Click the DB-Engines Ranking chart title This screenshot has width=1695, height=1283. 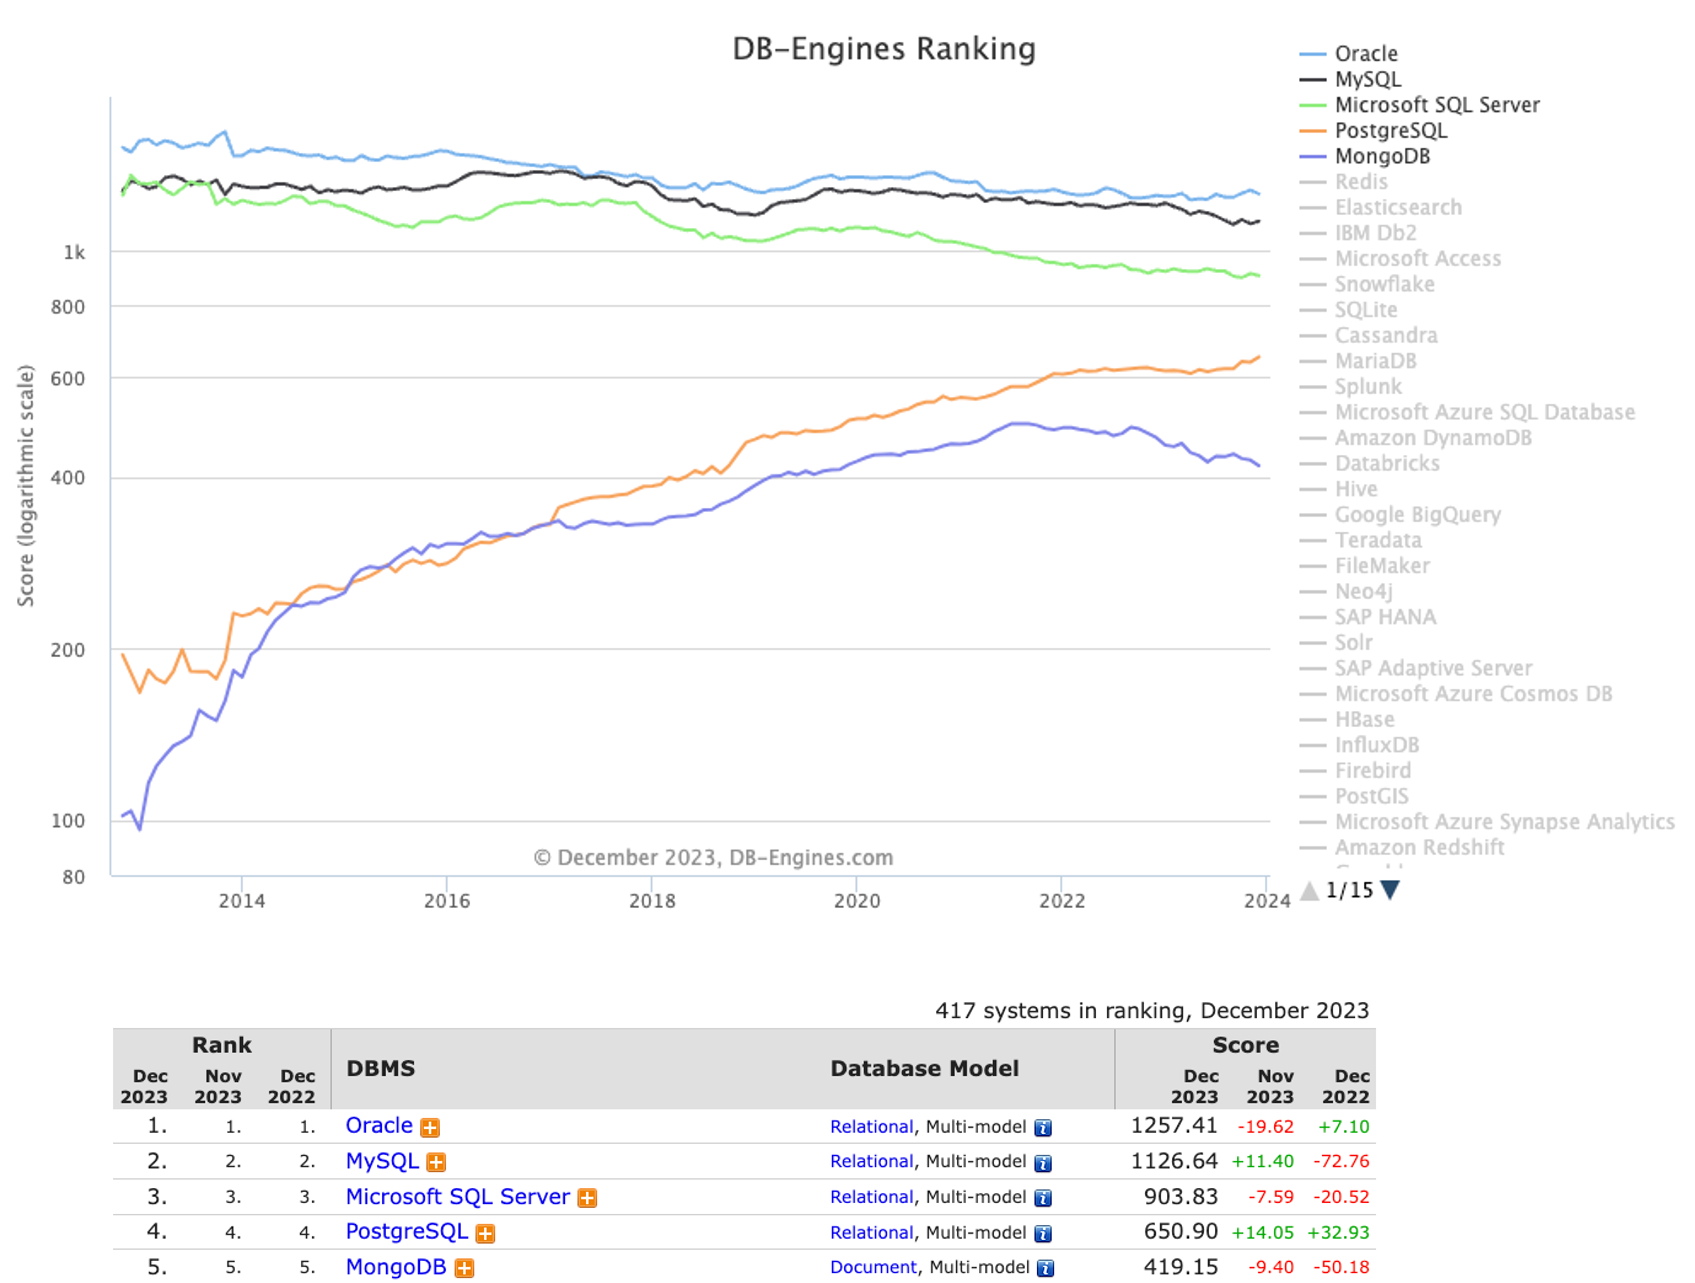(x=884, y=49)
